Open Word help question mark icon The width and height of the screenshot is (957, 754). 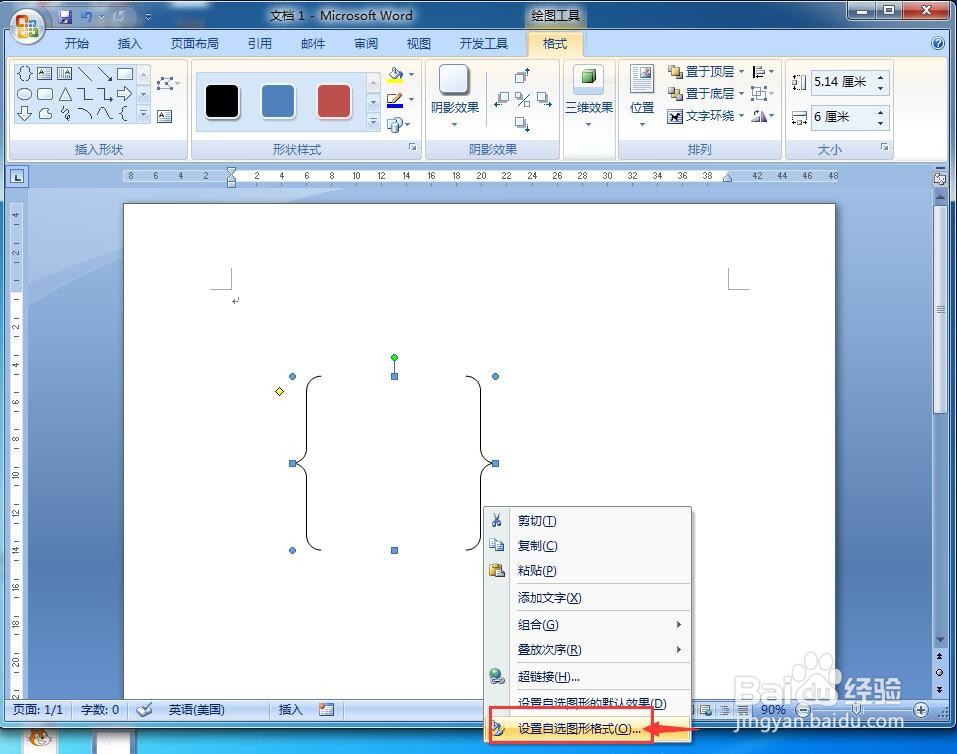point(938,43)
